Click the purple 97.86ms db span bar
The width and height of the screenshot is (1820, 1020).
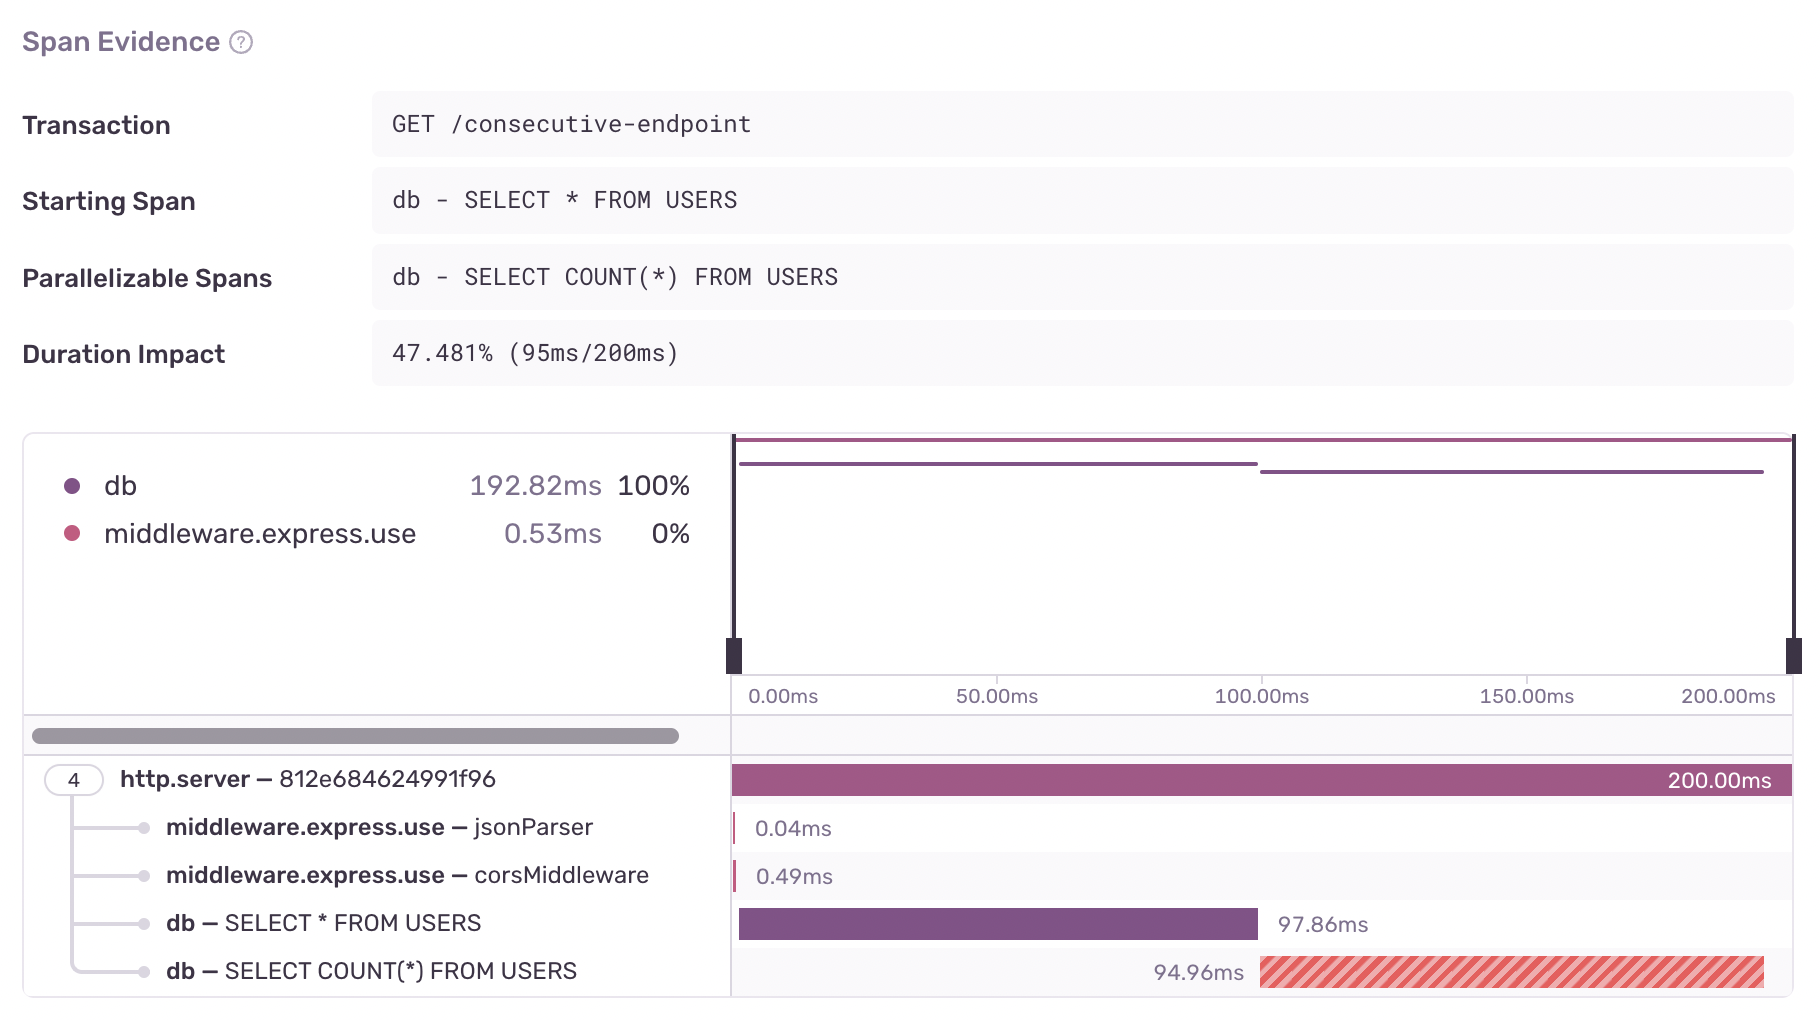997,924
